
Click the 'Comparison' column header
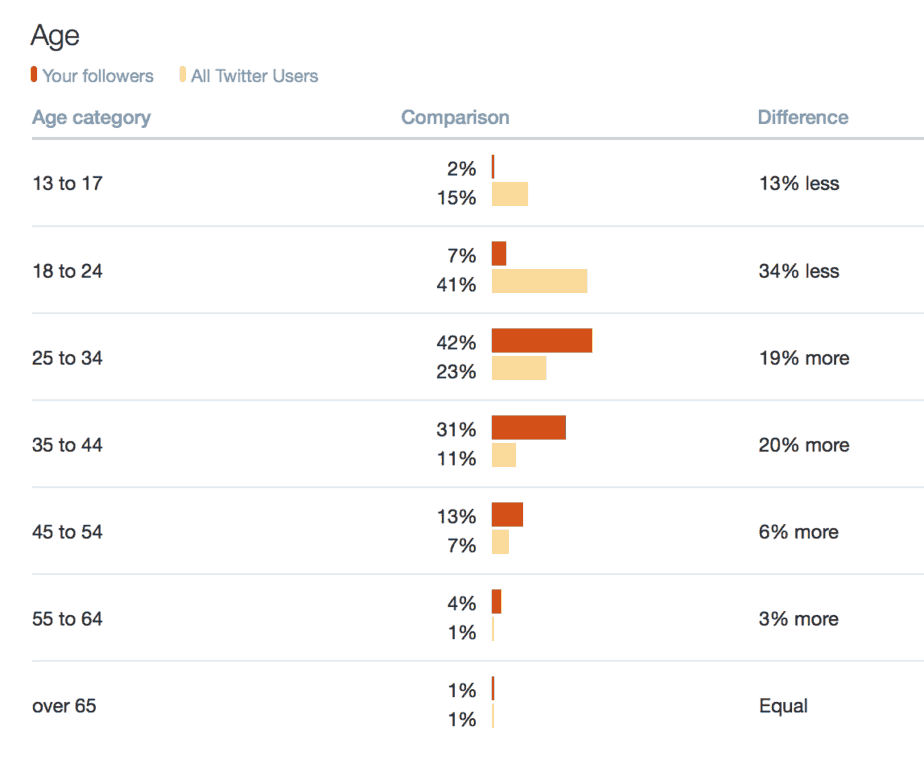[455, 117]
